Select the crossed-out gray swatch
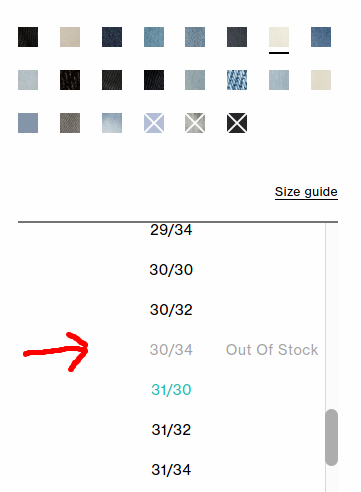361x492 pixels. (x=195, y=123)
